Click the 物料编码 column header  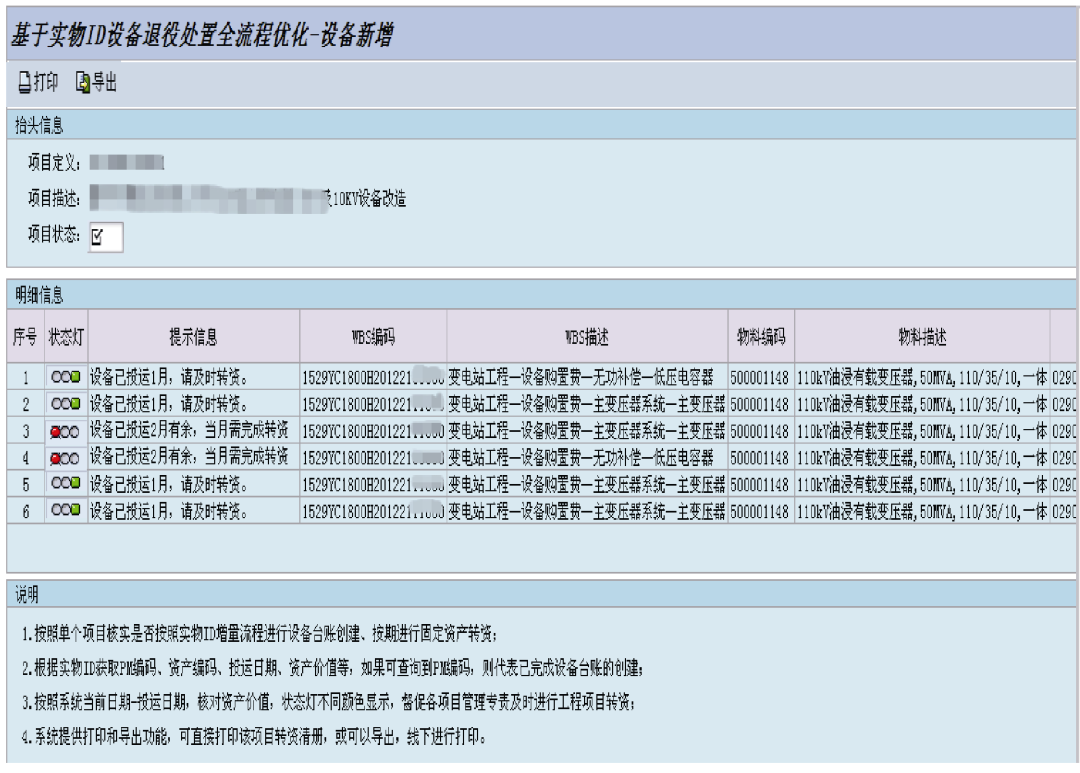[x=761, y=336]
